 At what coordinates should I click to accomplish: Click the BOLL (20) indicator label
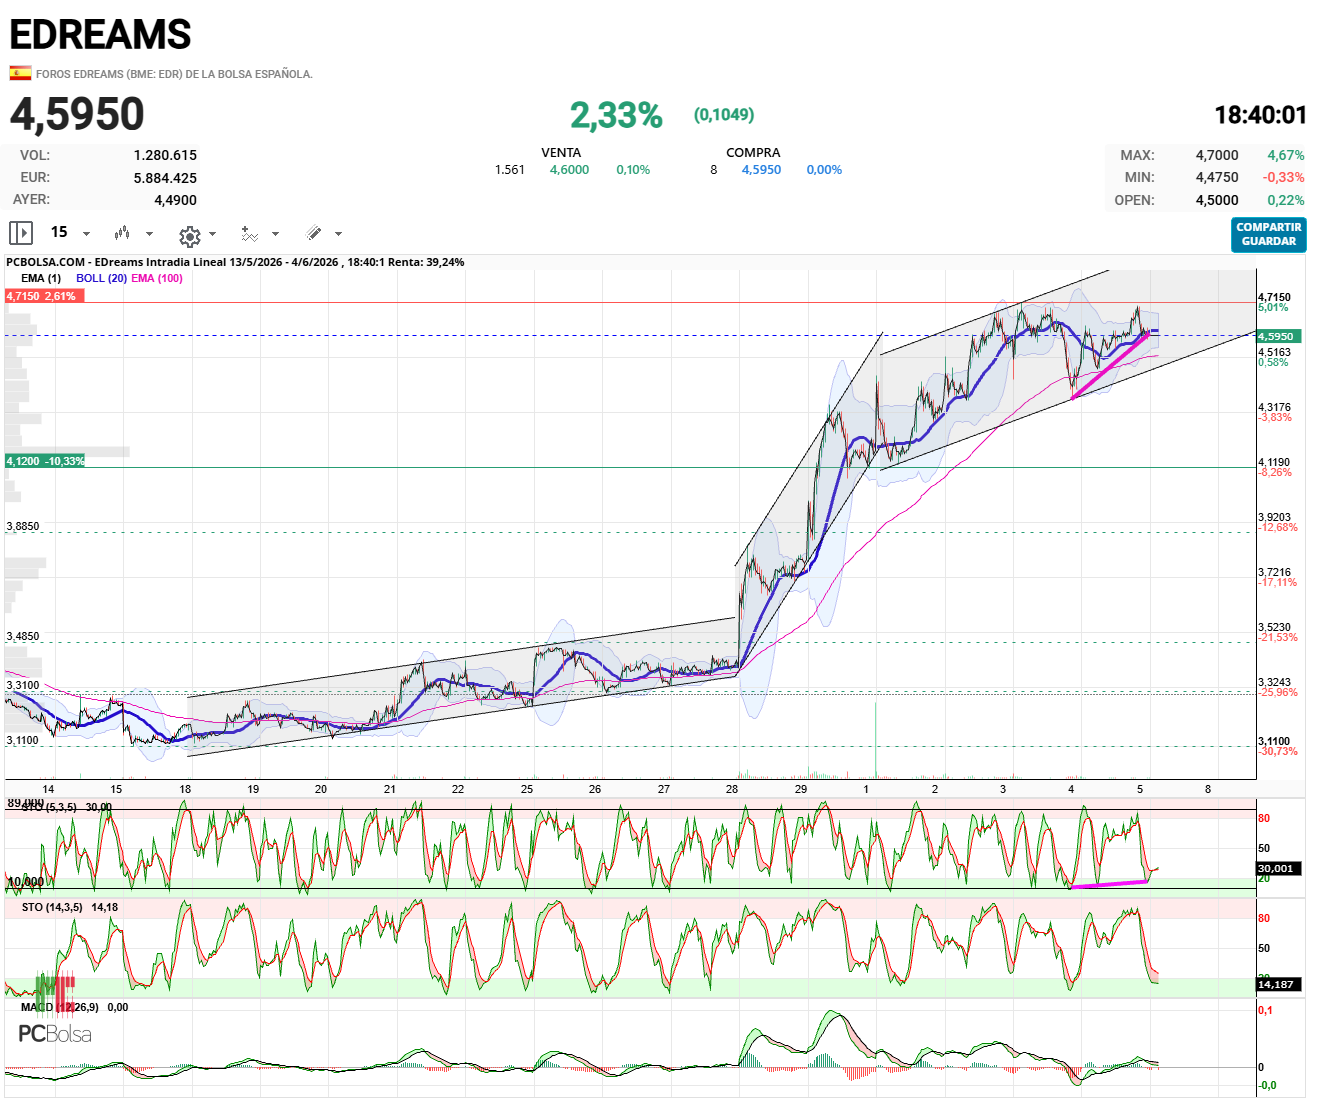coord(101,278)
